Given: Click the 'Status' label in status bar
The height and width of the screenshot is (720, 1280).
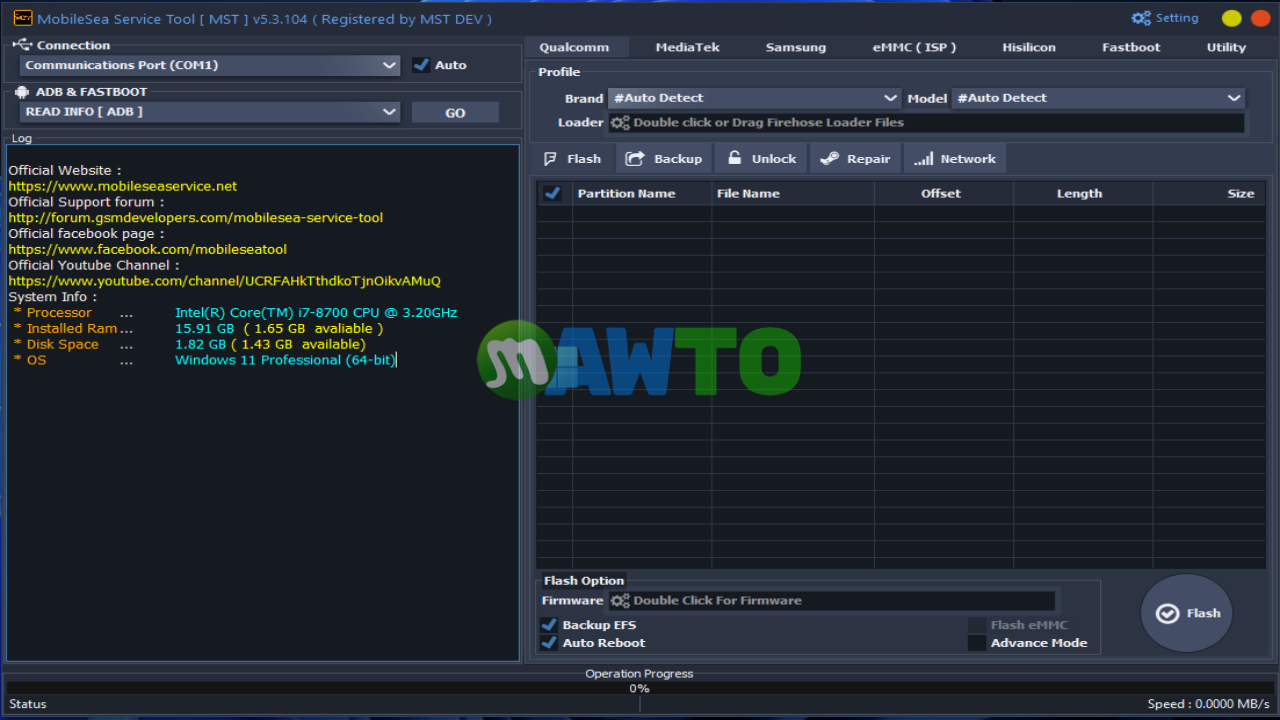Looking at the screenshot, I should [x=28, y=704].
